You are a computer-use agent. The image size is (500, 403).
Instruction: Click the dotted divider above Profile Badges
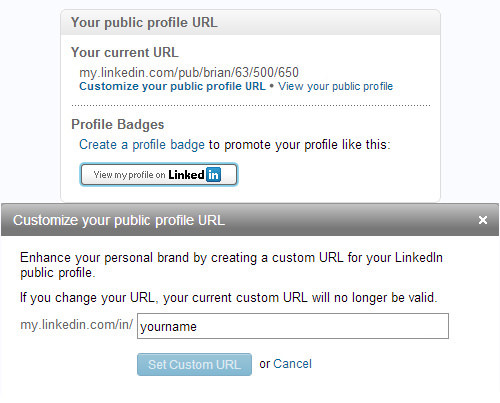(251, 105)
